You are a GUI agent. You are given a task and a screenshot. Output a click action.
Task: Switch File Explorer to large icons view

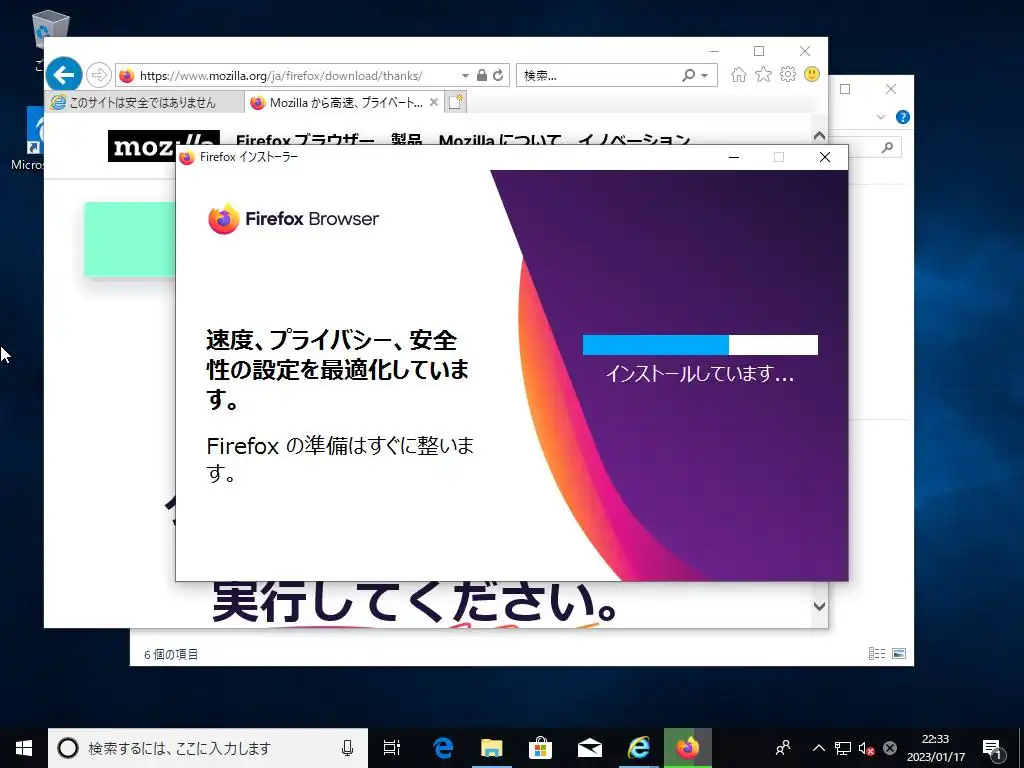[899, 653]
